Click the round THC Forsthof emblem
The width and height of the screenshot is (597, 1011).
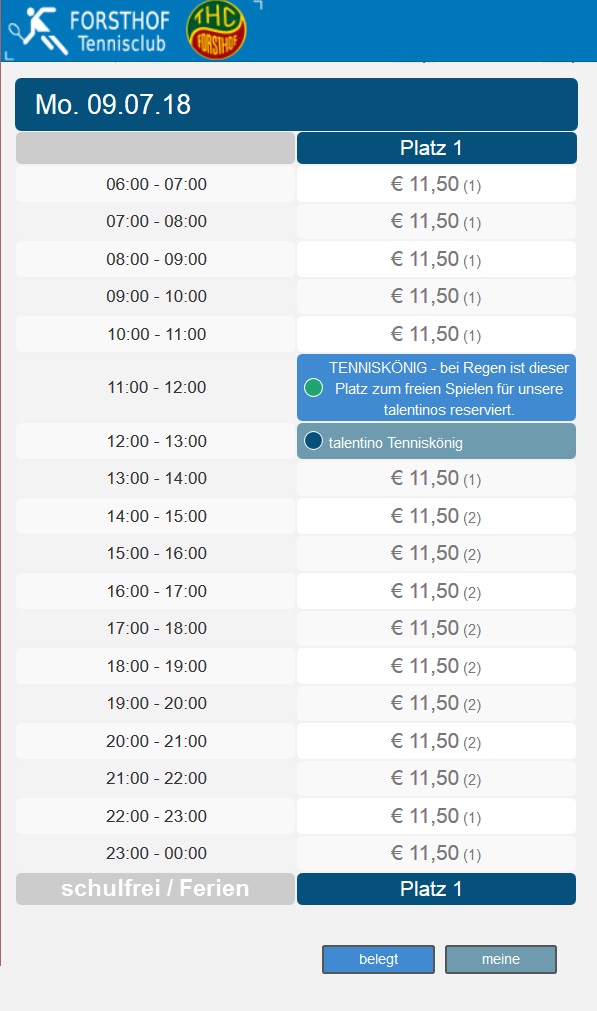point(216,30)
